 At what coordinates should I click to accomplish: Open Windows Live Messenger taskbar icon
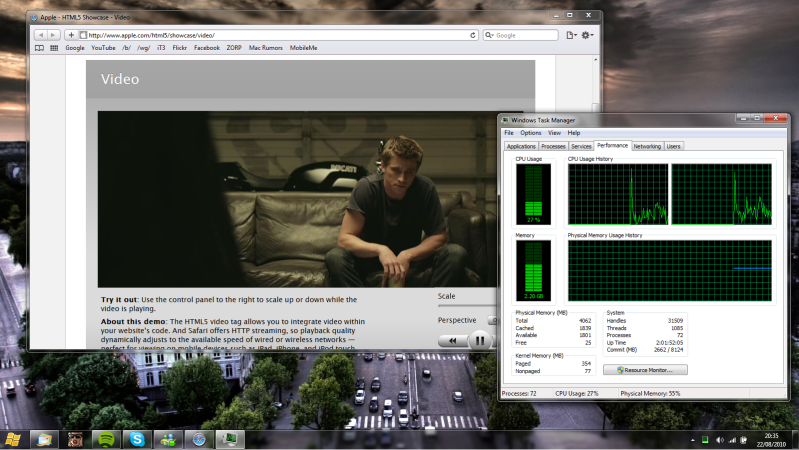168,439
